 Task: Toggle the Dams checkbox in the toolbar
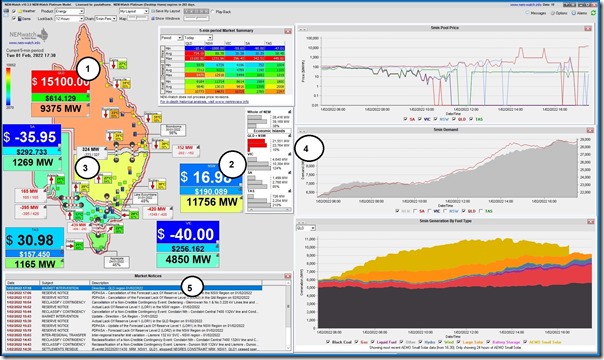pos(14,18)
